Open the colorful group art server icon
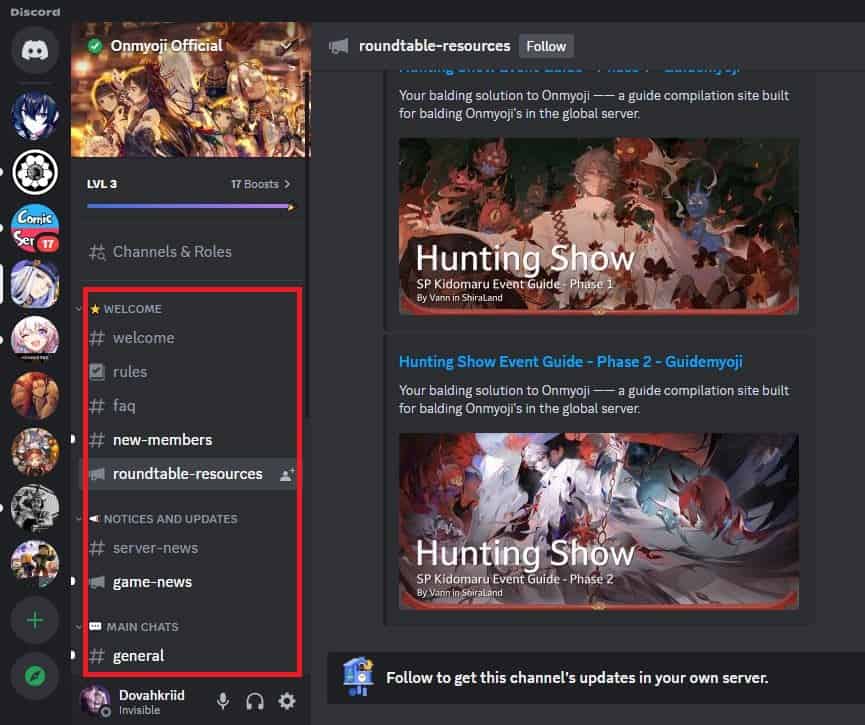 (35, 452)
